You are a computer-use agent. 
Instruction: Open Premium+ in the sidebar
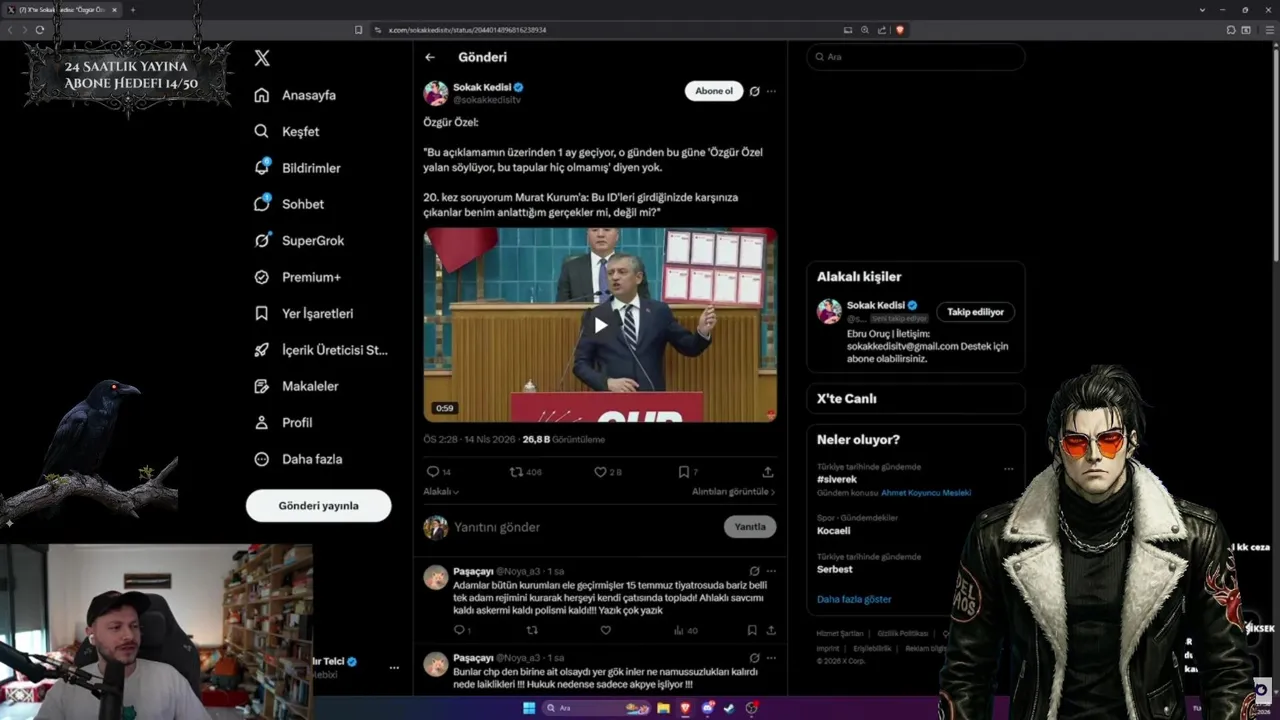(297, 277)
